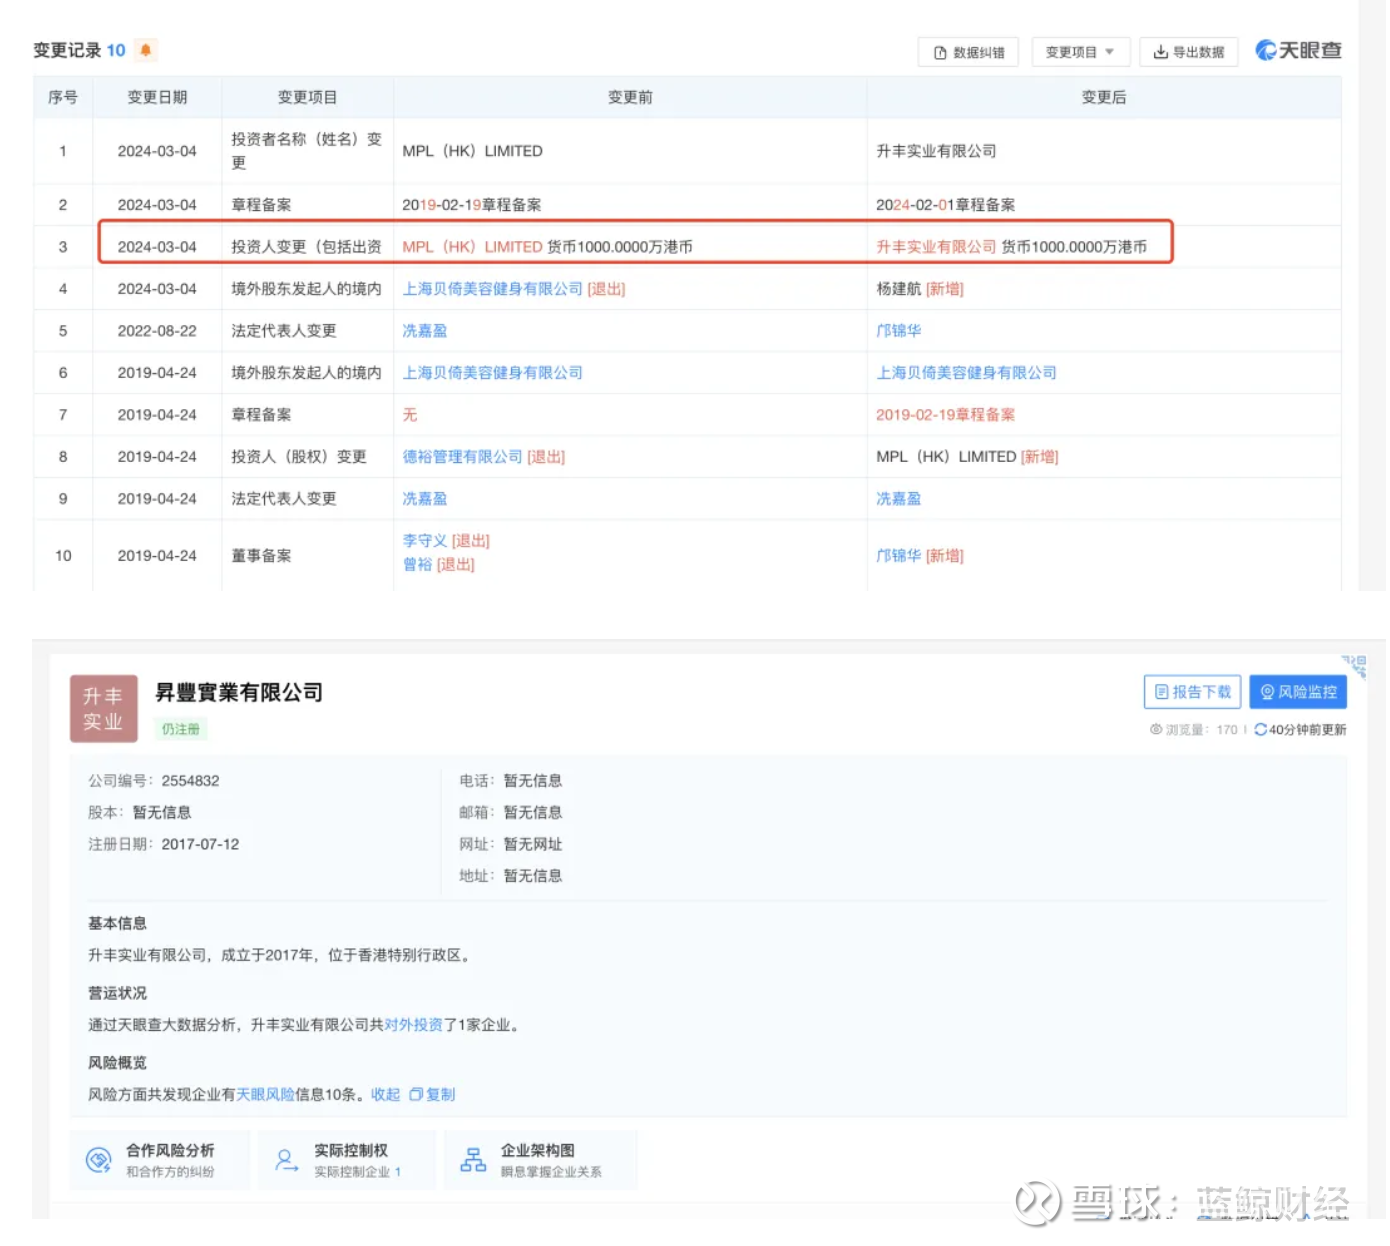Click 杨建航 marked 新增 in row 4

[x=898, y=289]
